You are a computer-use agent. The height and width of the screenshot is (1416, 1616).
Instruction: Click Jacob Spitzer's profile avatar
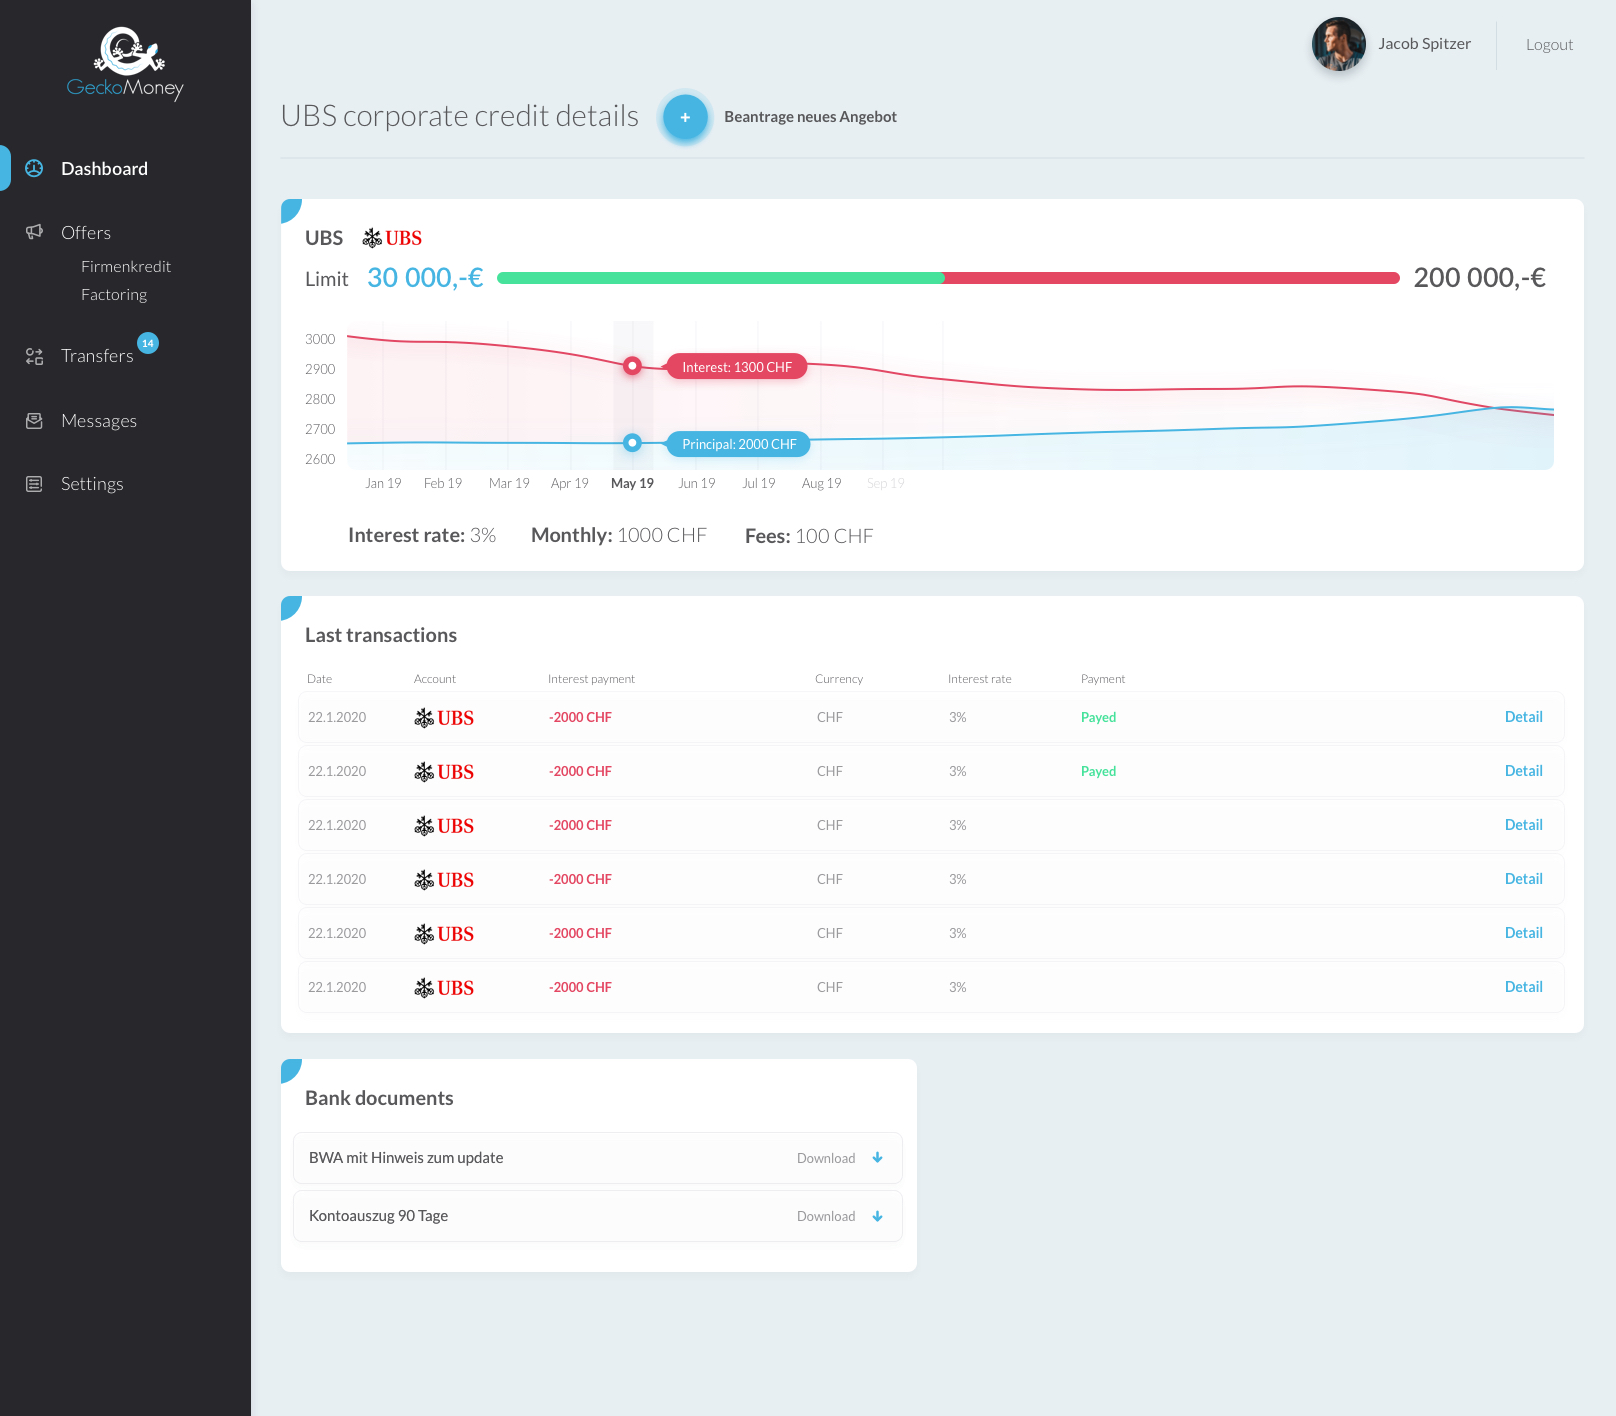point(1338,44)
